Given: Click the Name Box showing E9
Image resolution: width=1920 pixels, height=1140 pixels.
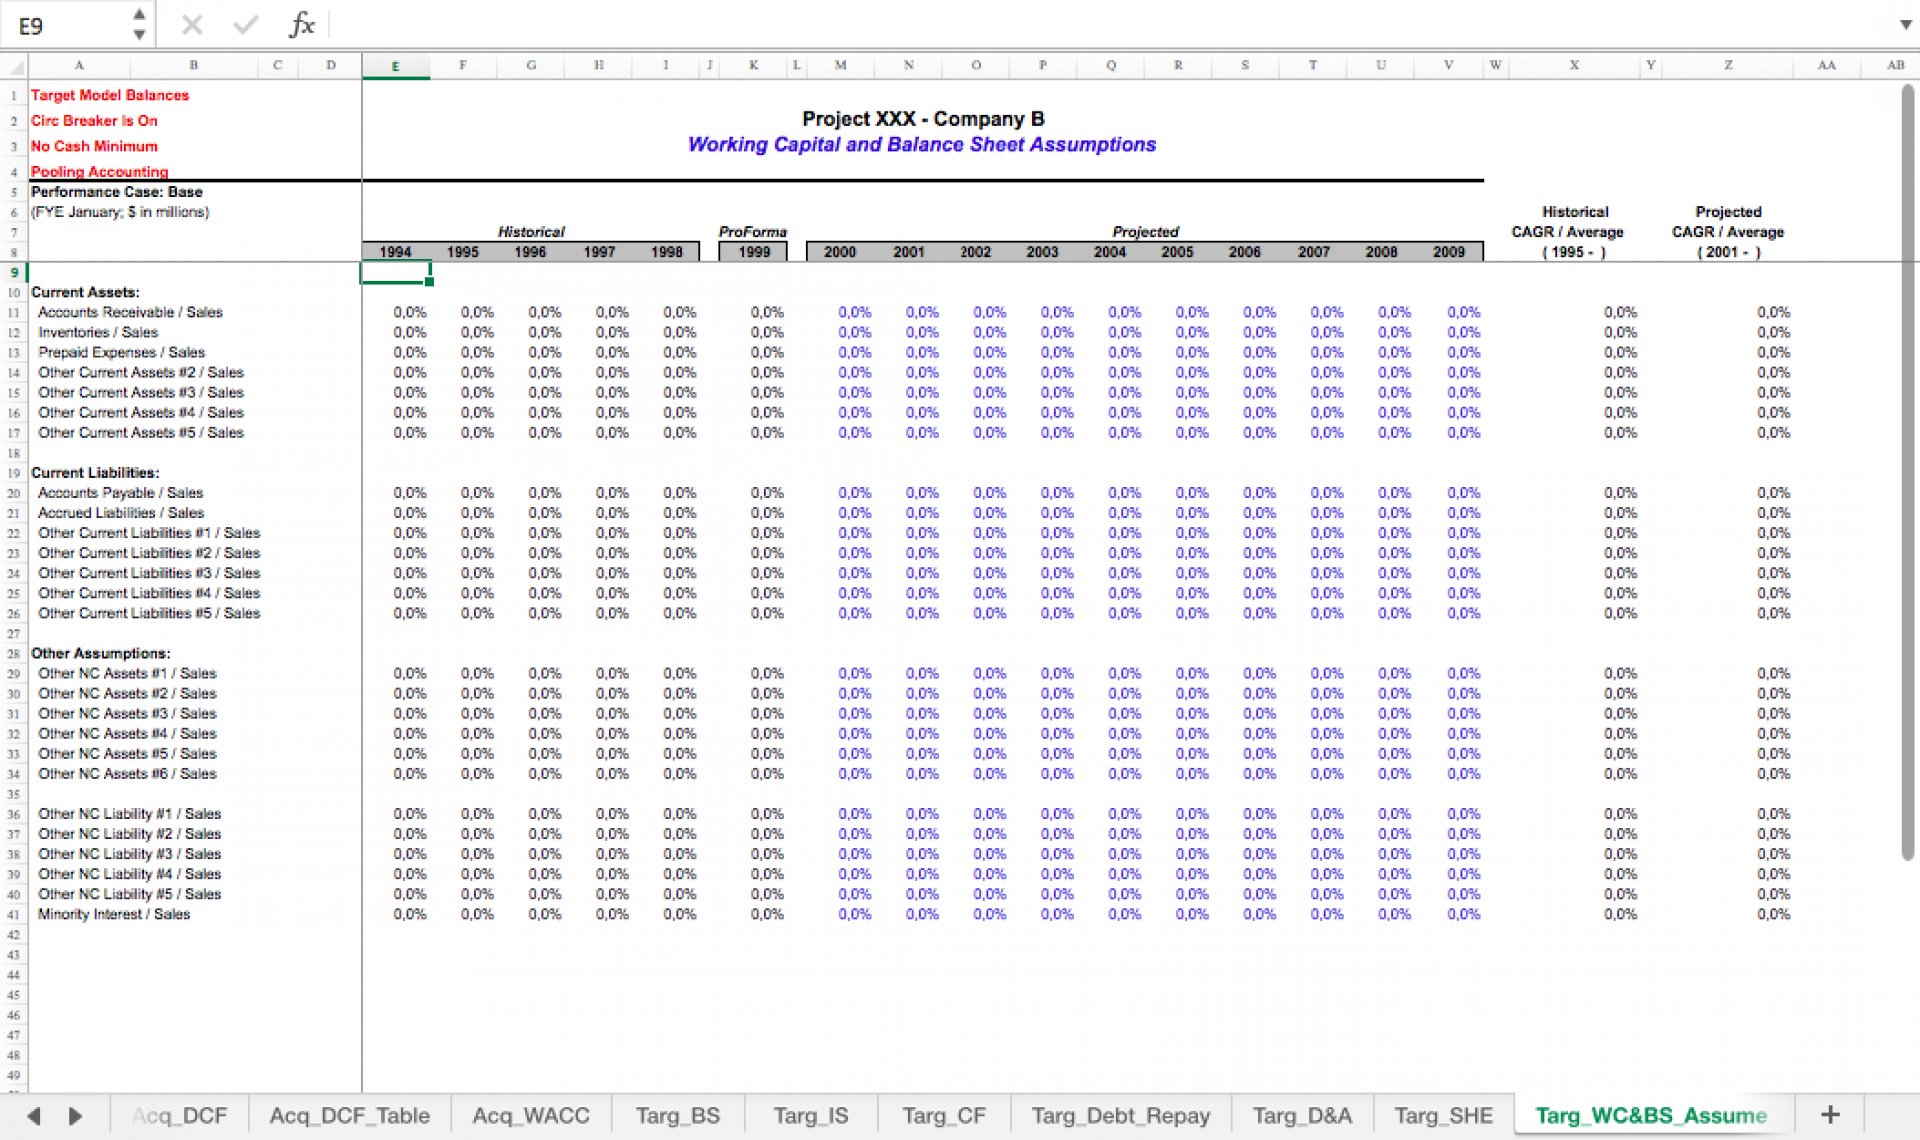Looking at the screenshot, I should [65, 25].
